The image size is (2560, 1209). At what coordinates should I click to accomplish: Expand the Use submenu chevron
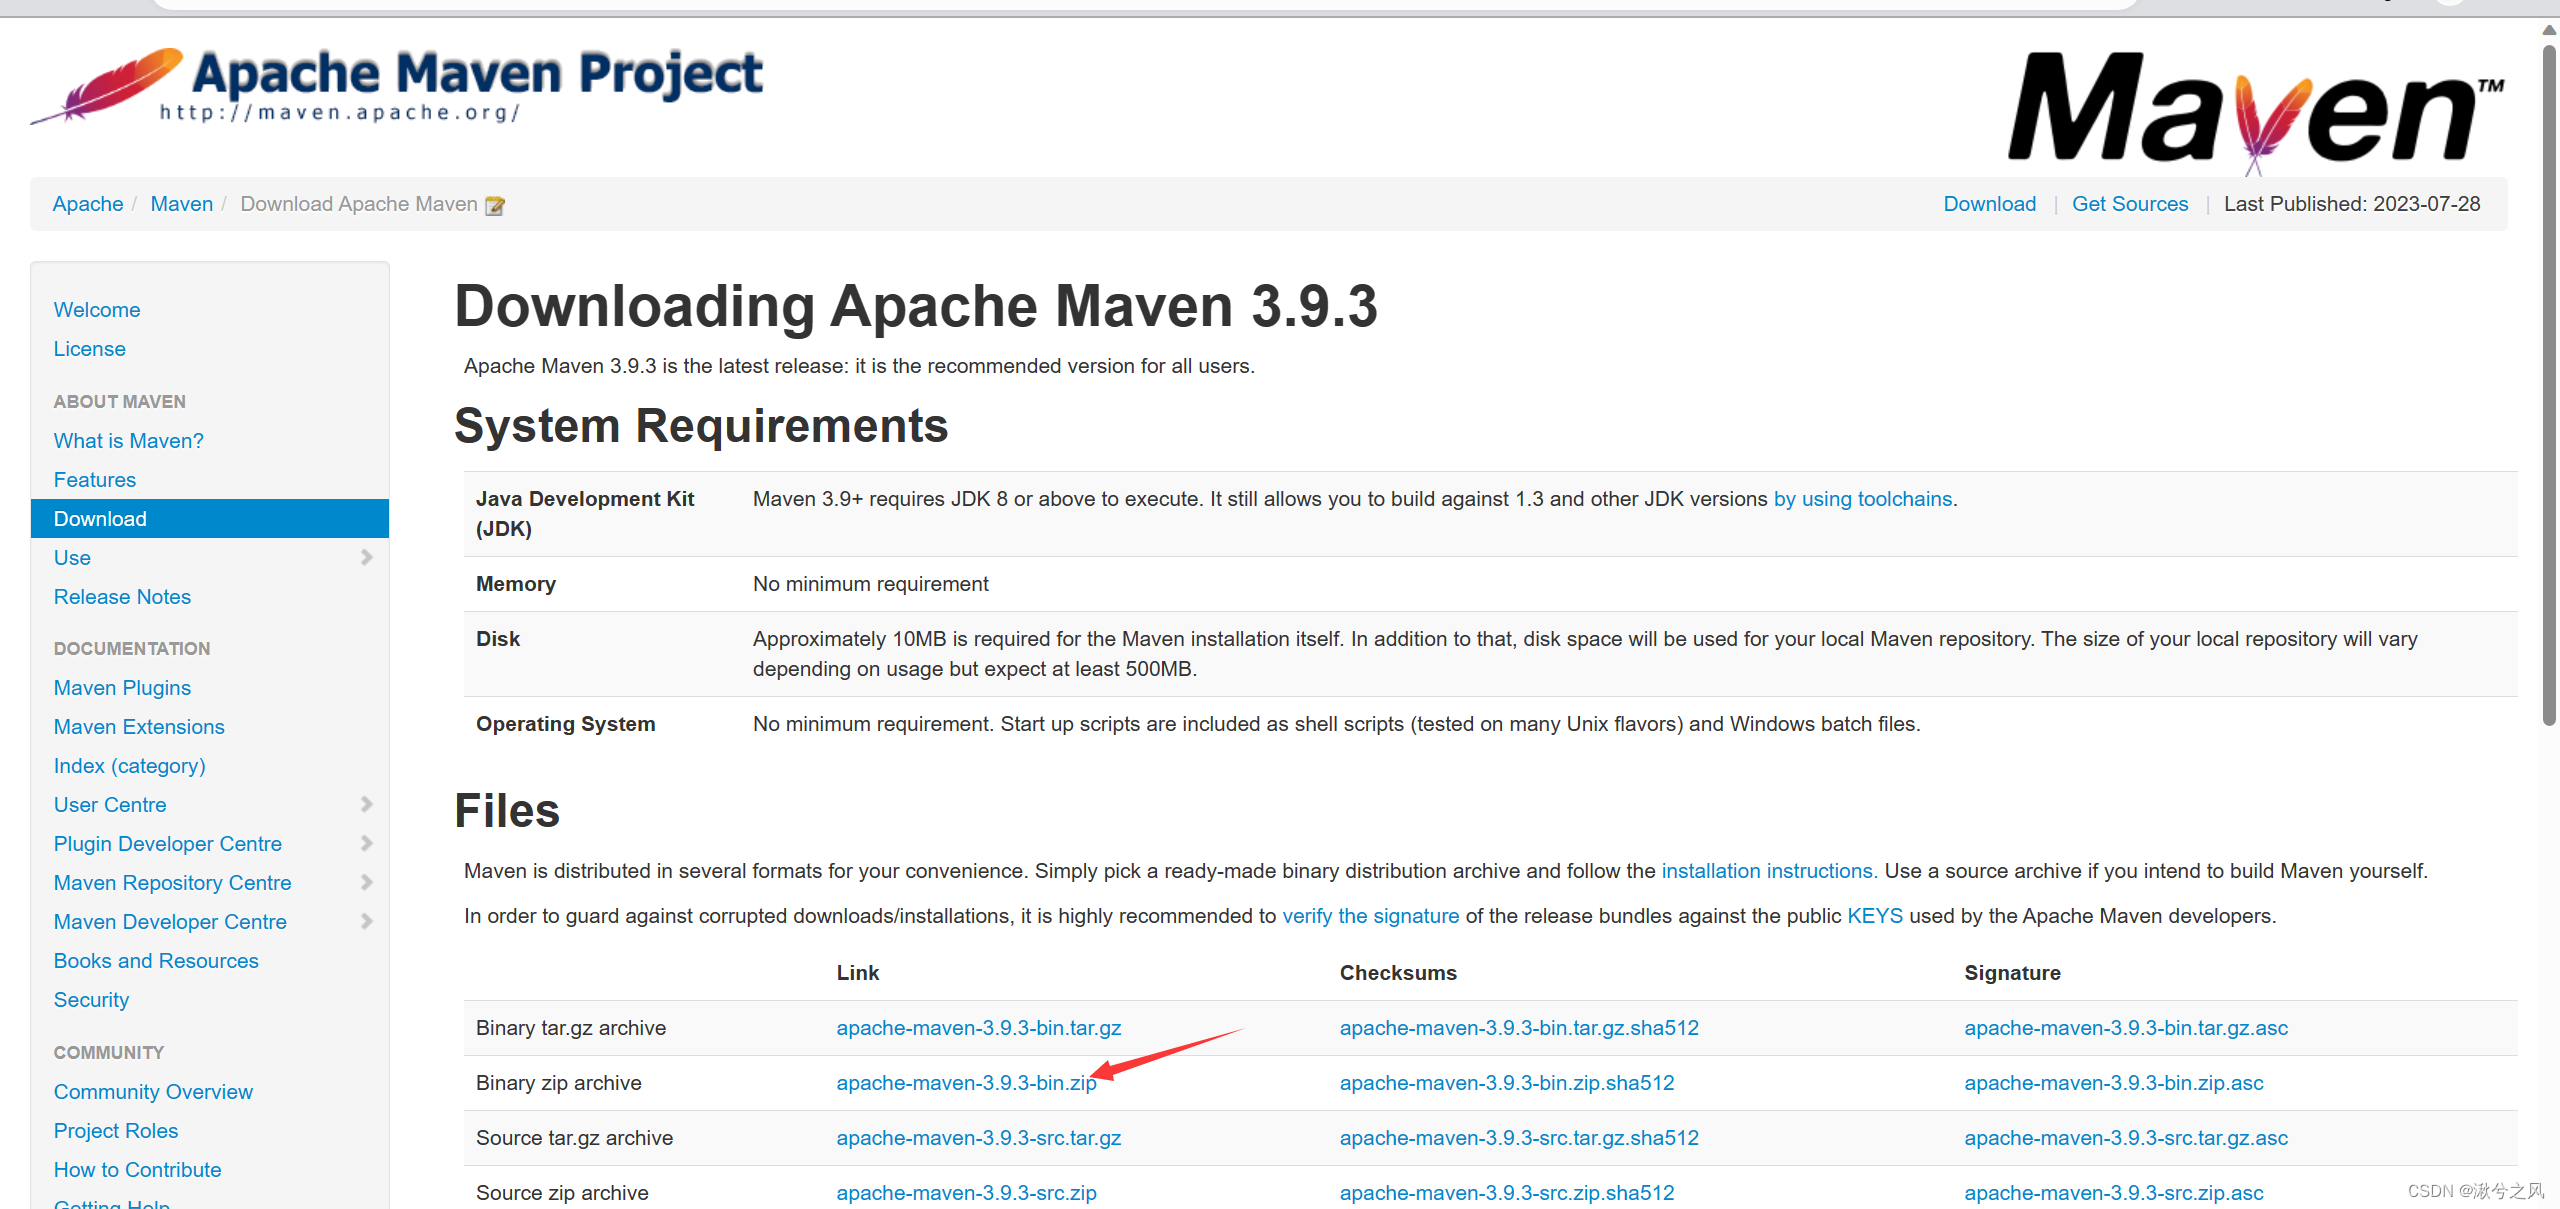pos(366,558)
